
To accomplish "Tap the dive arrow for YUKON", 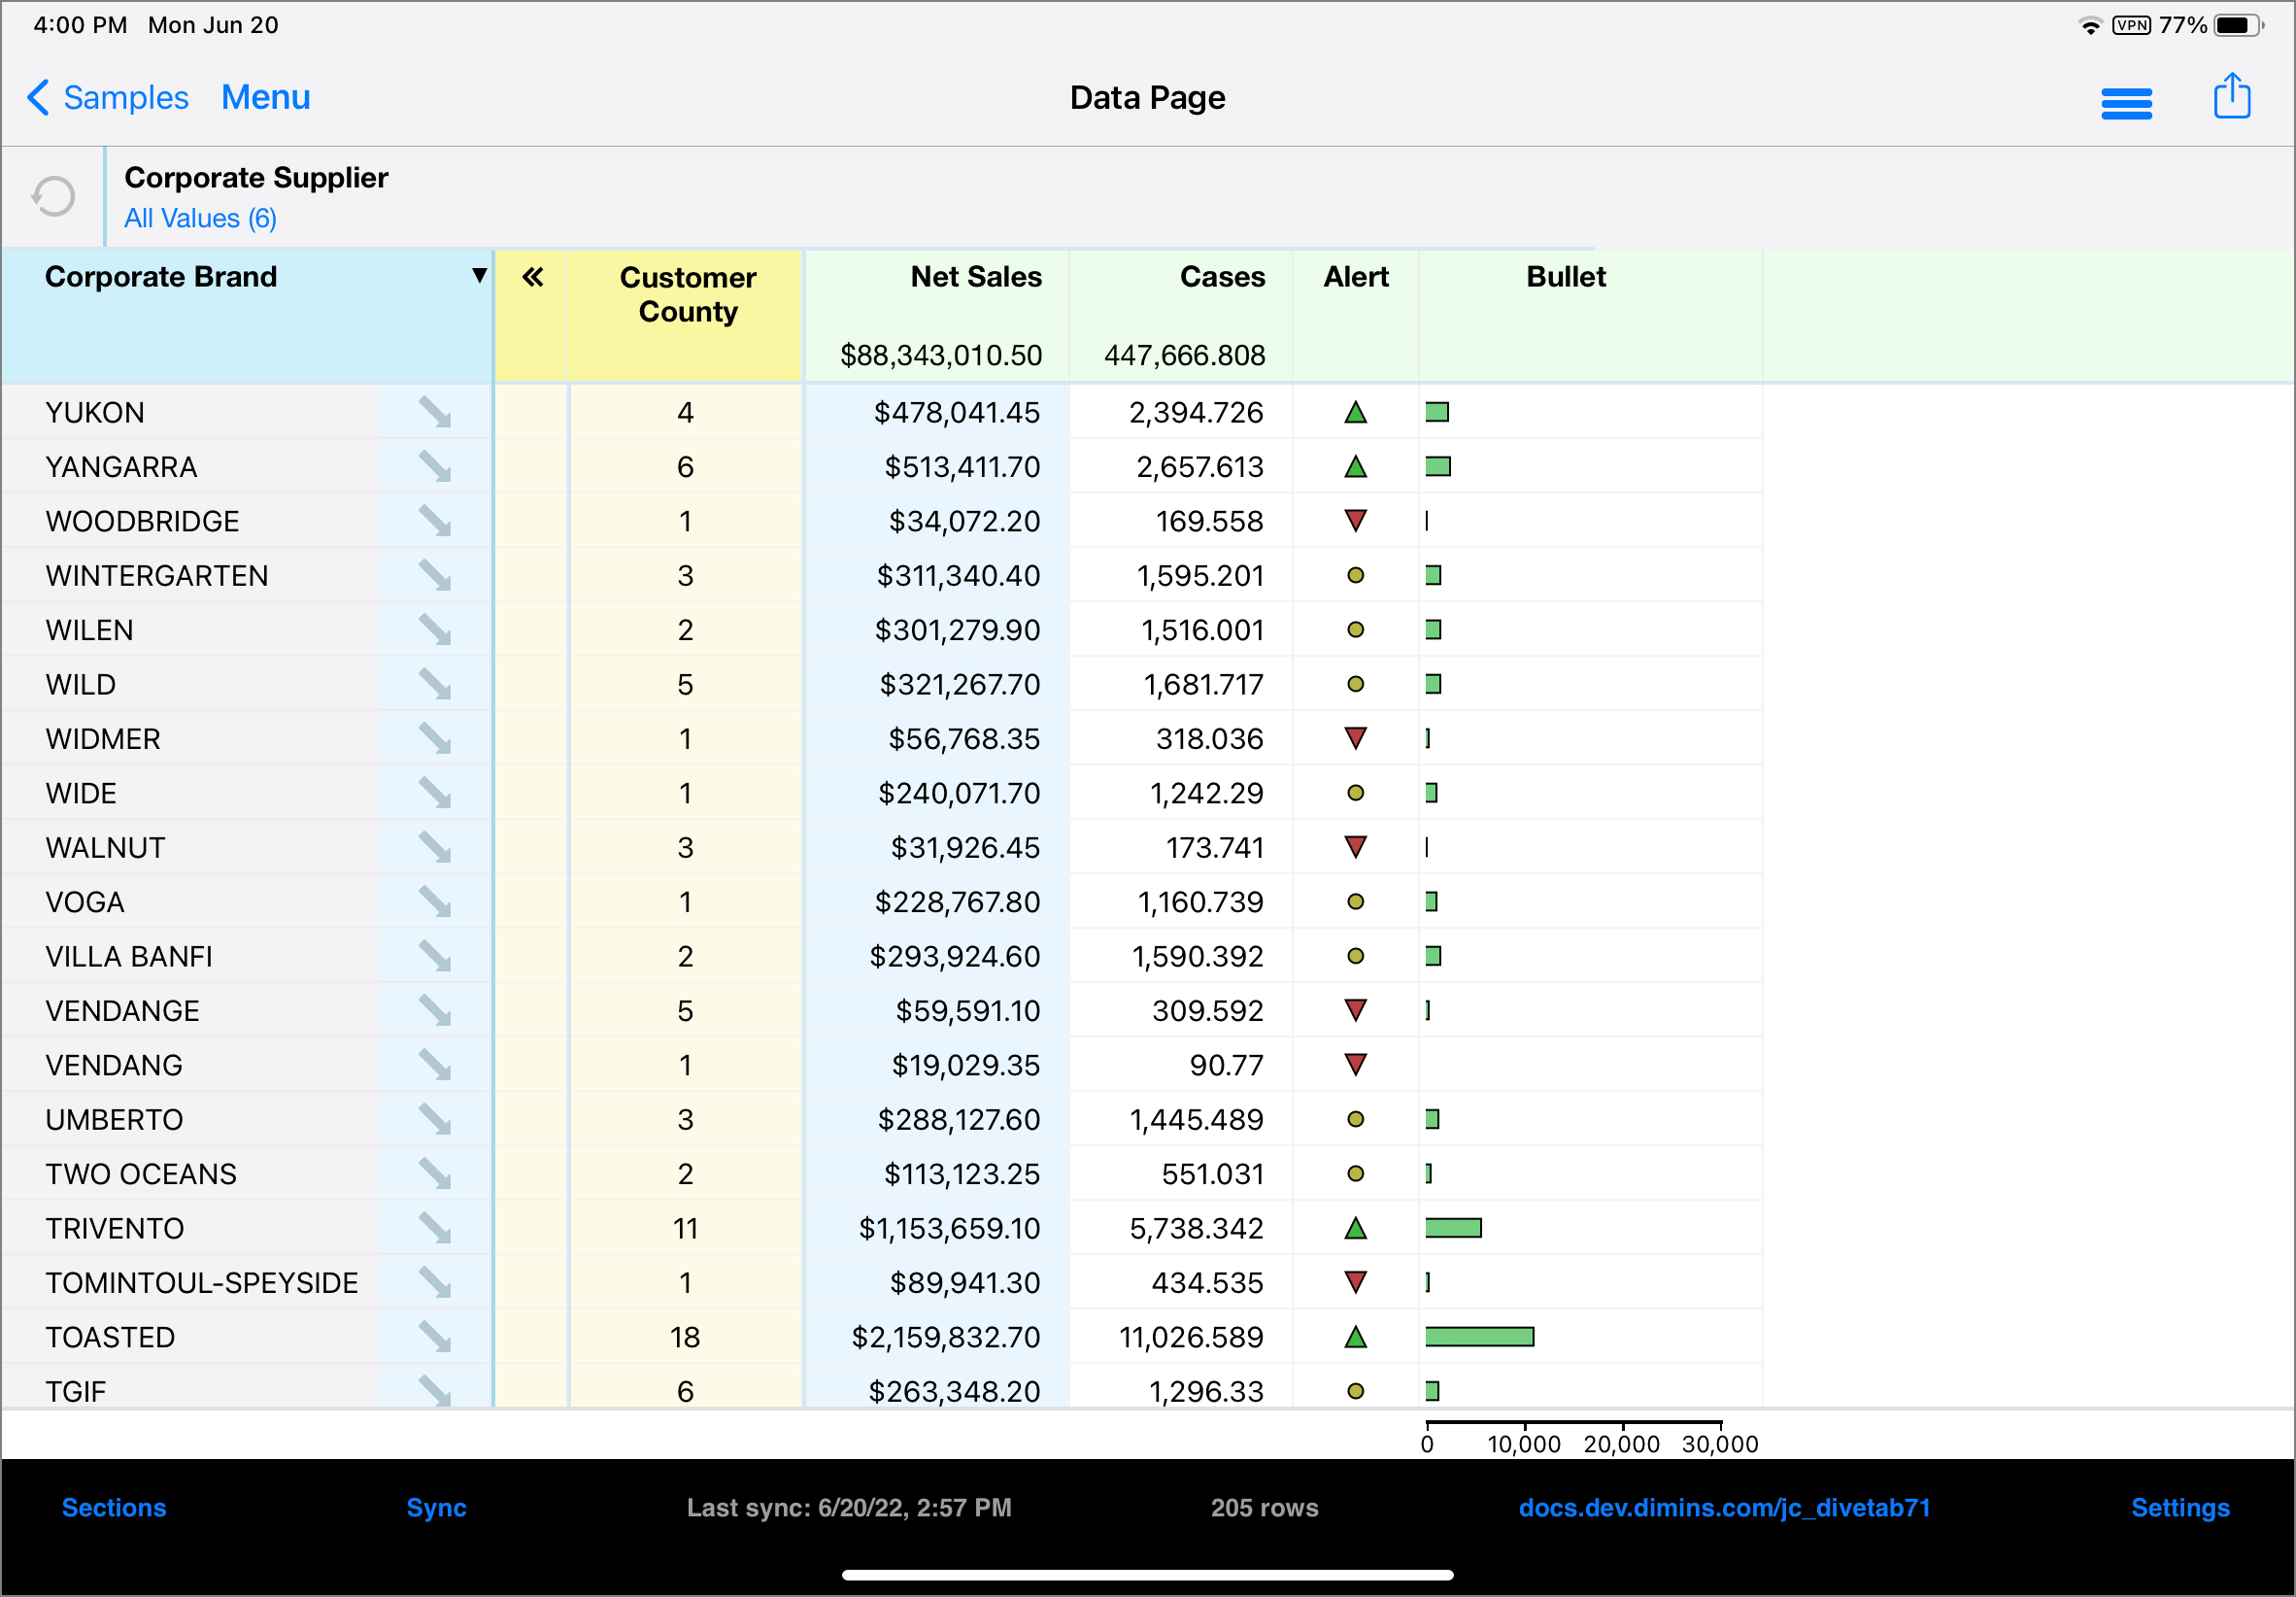I will point(435,412).
